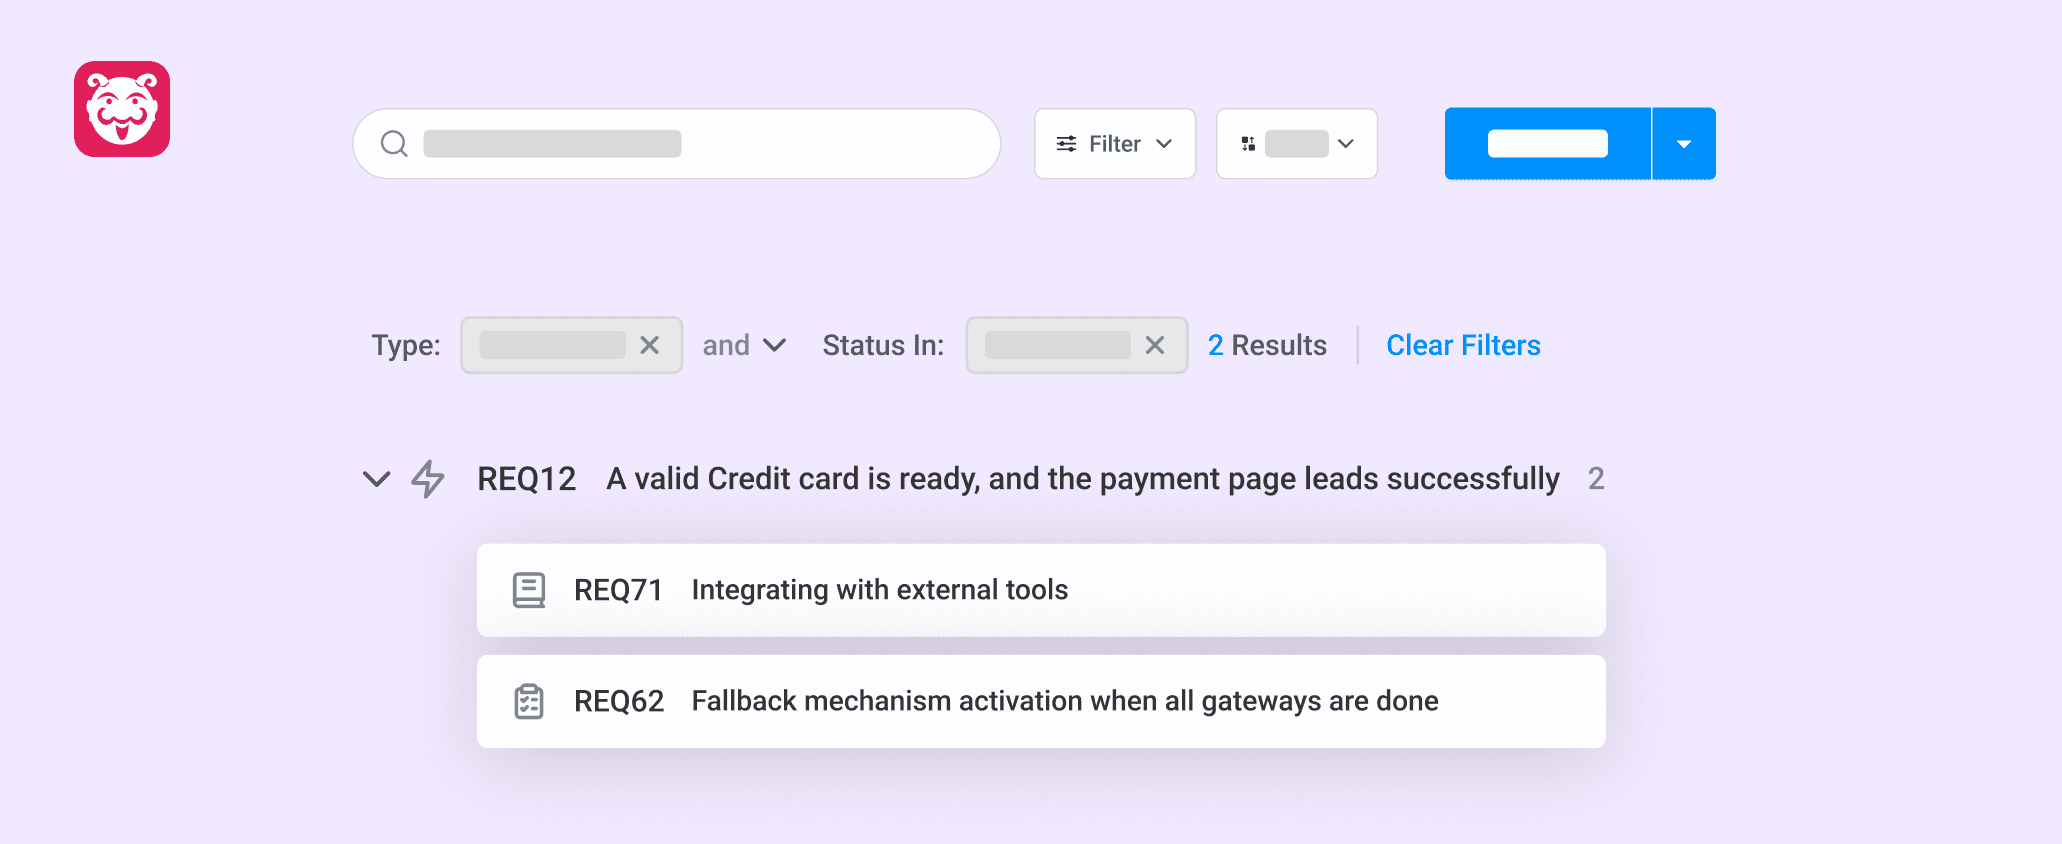Viewport: 2062px width, 844px height.
Task: Click the book icon beside REQ71
Action: 529,590
